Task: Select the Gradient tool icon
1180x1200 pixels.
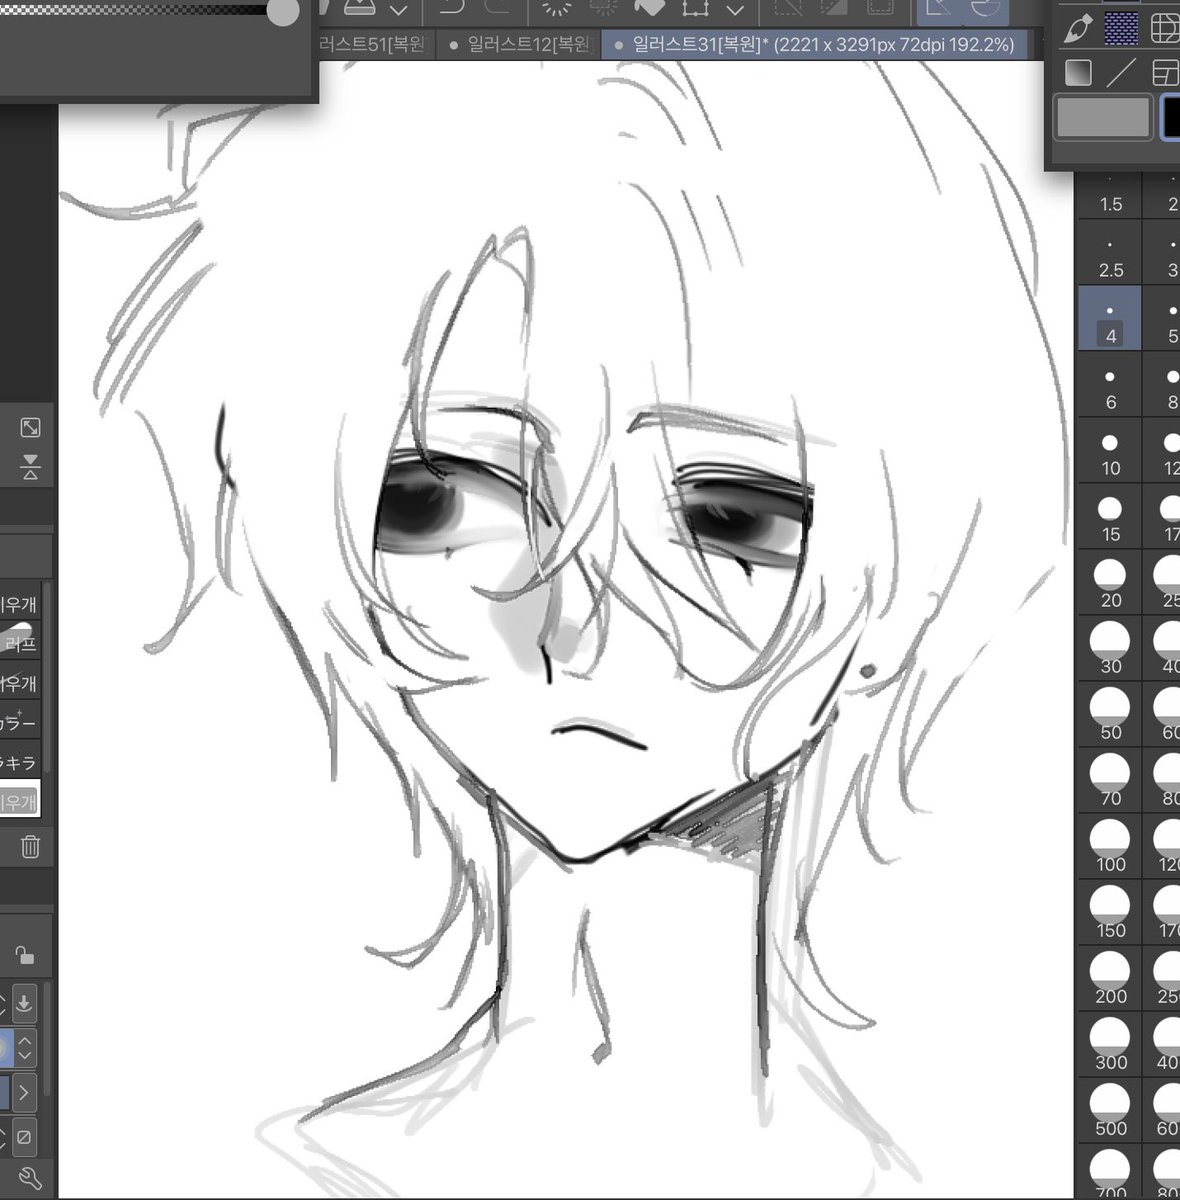Action: pyautogui.click(x=1077, y=73)
